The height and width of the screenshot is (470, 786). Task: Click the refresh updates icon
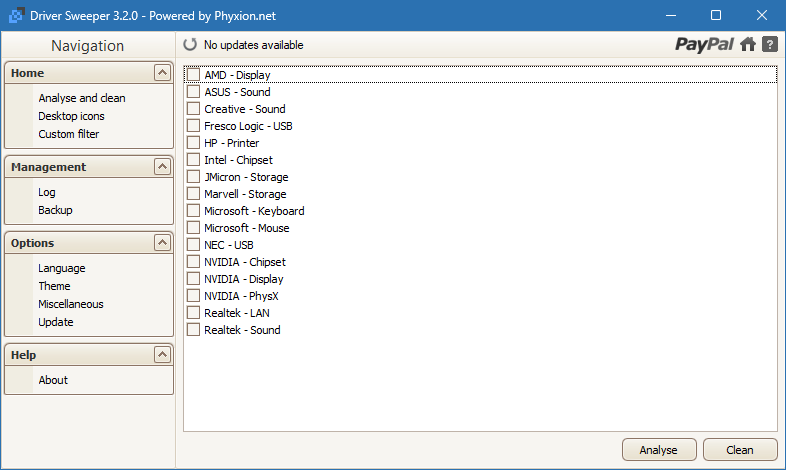click(190, 45)
